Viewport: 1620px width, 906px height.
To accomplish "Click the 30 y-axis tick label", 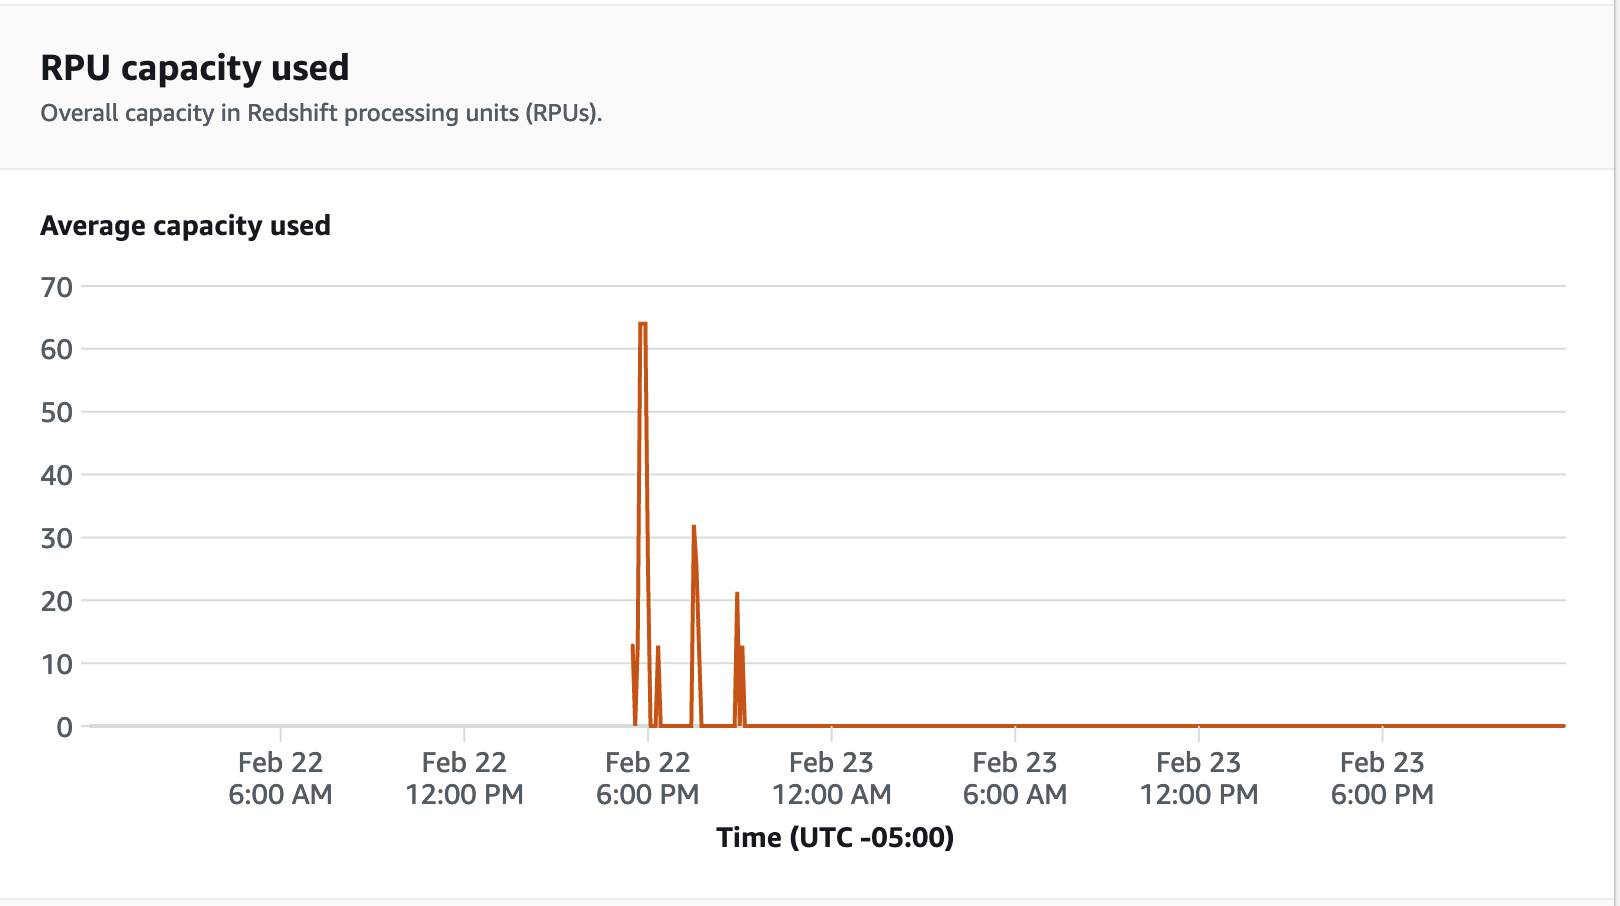I will (57, 538).
